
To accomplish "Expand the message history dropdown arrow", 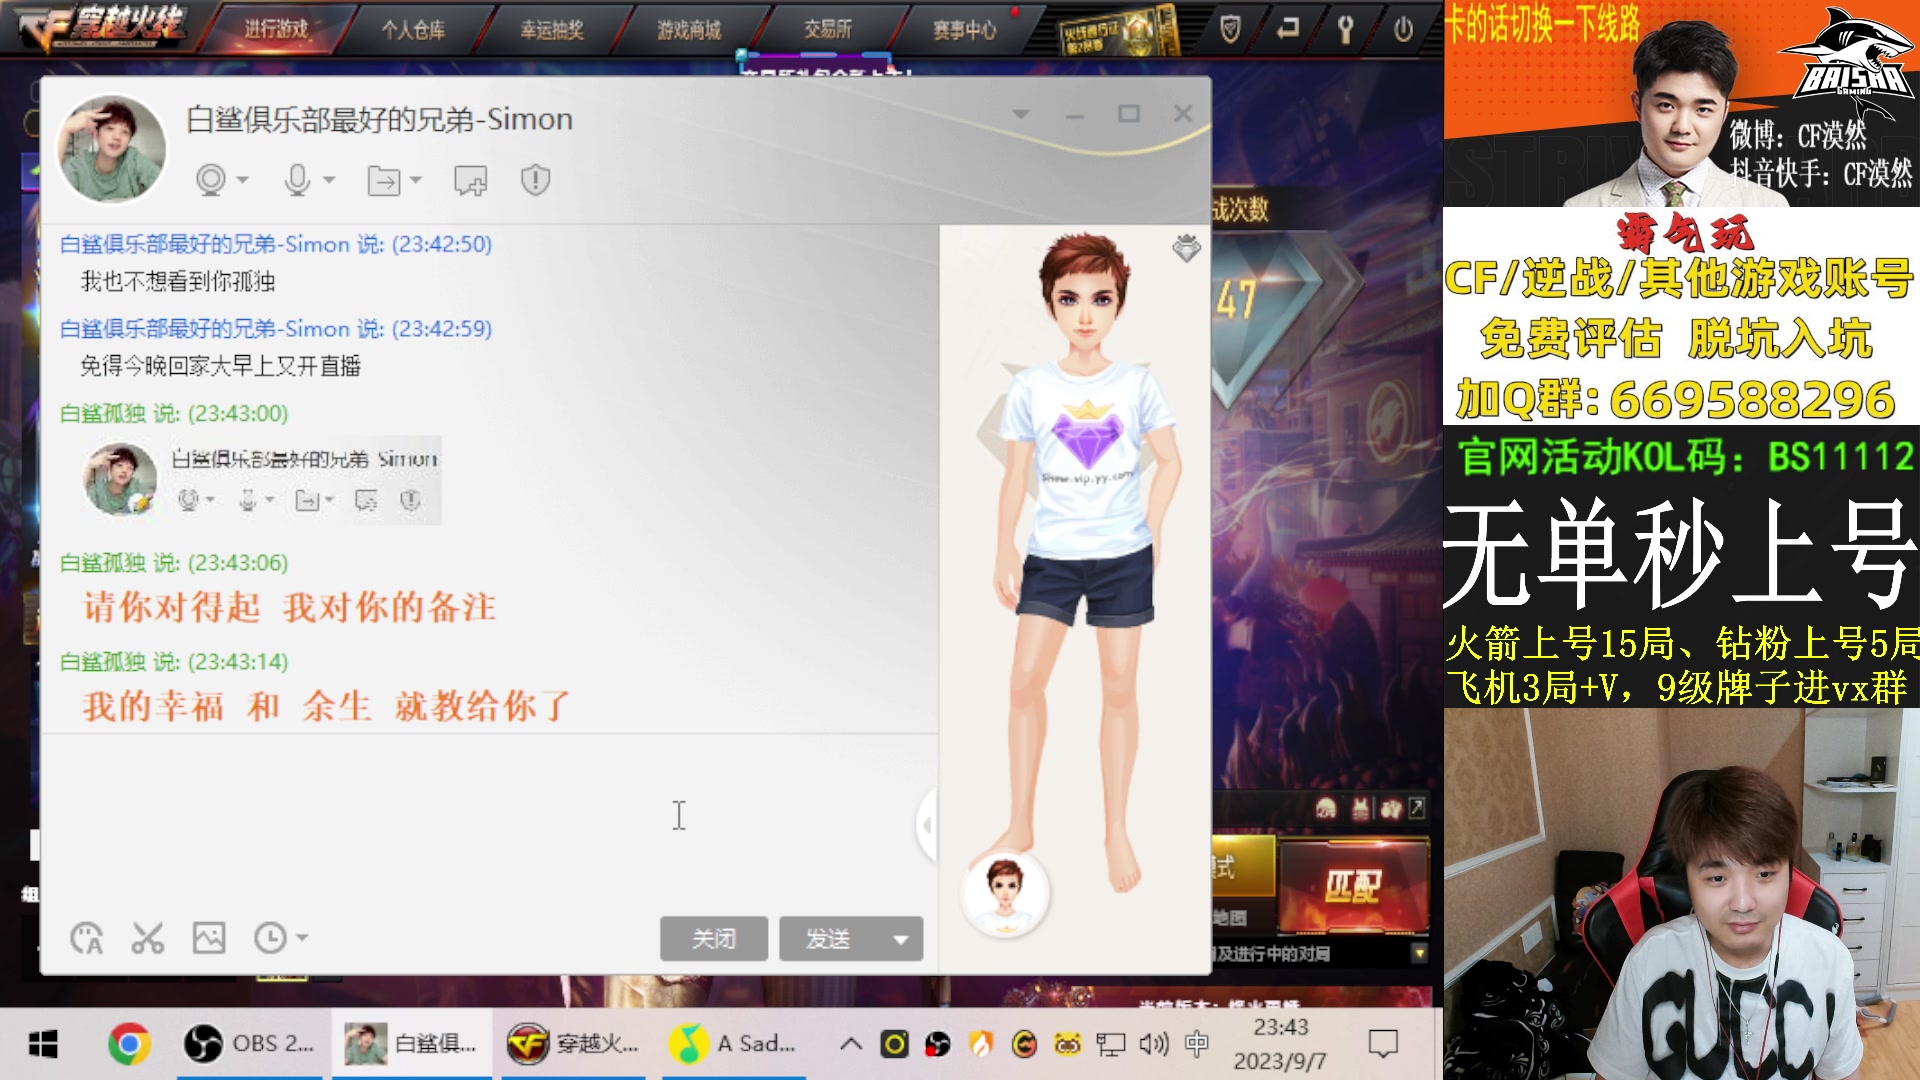I will tap(302, 938).
